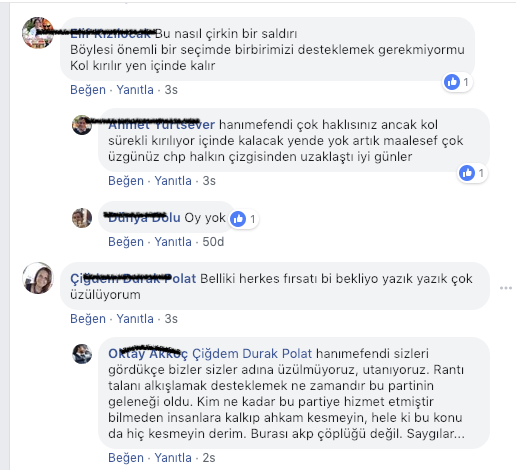The height and width of the screenshot is (470, 516).
Task: Click Yanıtla under the 'akp çöplüğü değil' reply
Action: (x=173, y=458)
